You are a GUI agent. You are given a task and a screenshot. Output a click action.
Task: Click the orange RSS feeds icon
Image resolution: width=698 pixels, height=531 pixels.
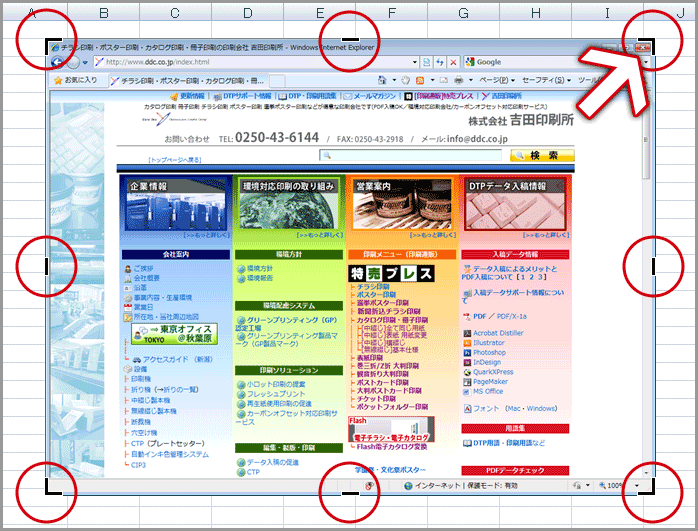tap(420, 81)
